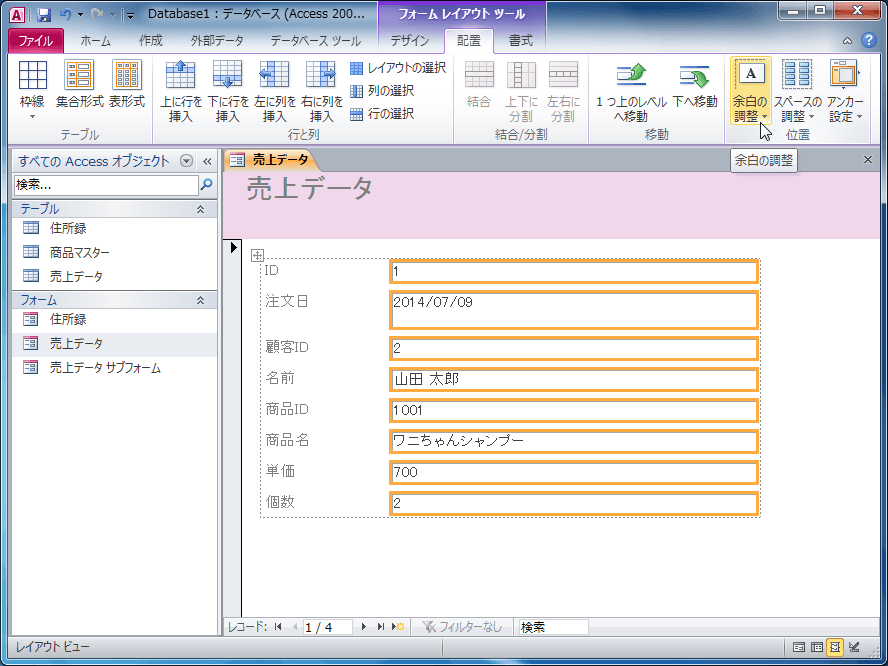Switch to the ホーム ribbon tab
The image size is (888, 666).
point(95,41)
